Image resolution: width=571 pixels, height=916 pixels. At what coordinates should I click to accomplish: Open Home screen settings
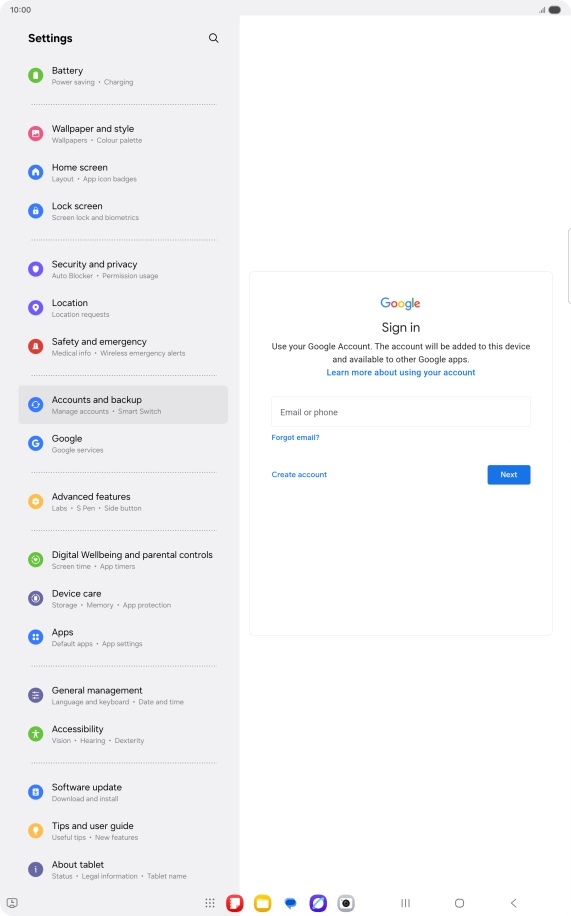point(123,172)
